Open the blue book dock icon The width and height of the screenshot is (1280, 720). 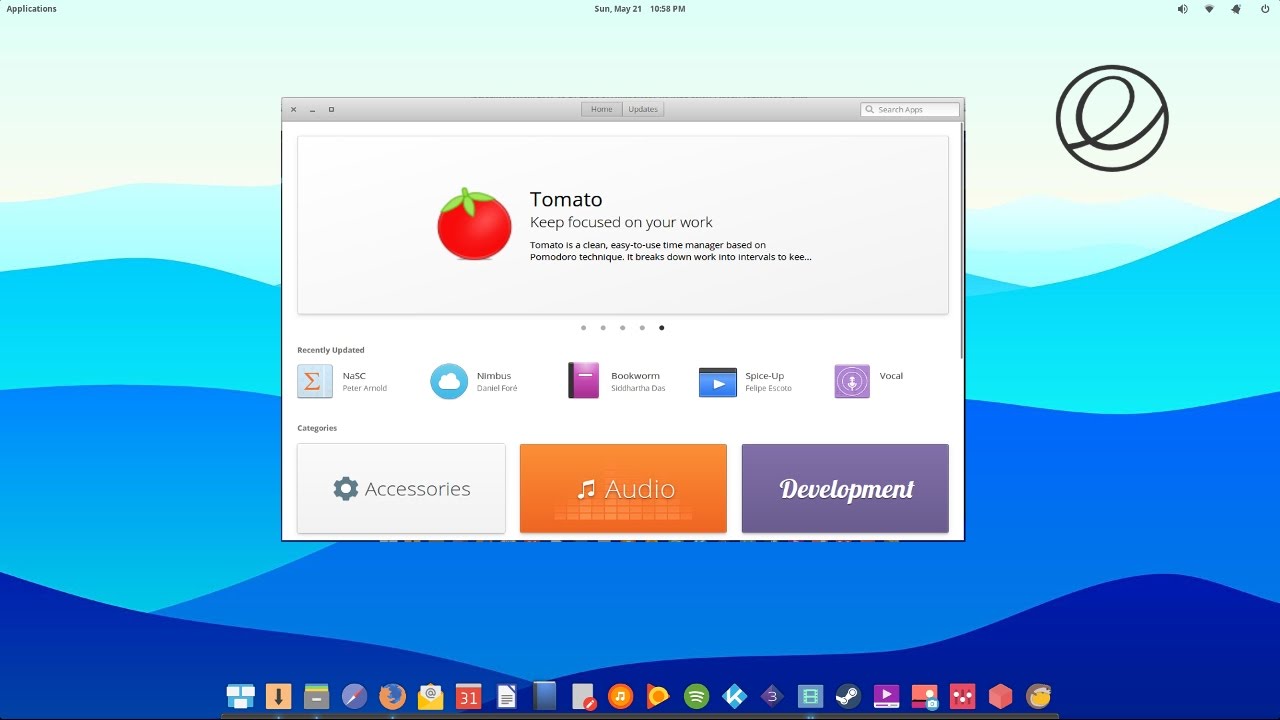click(544, 696)
